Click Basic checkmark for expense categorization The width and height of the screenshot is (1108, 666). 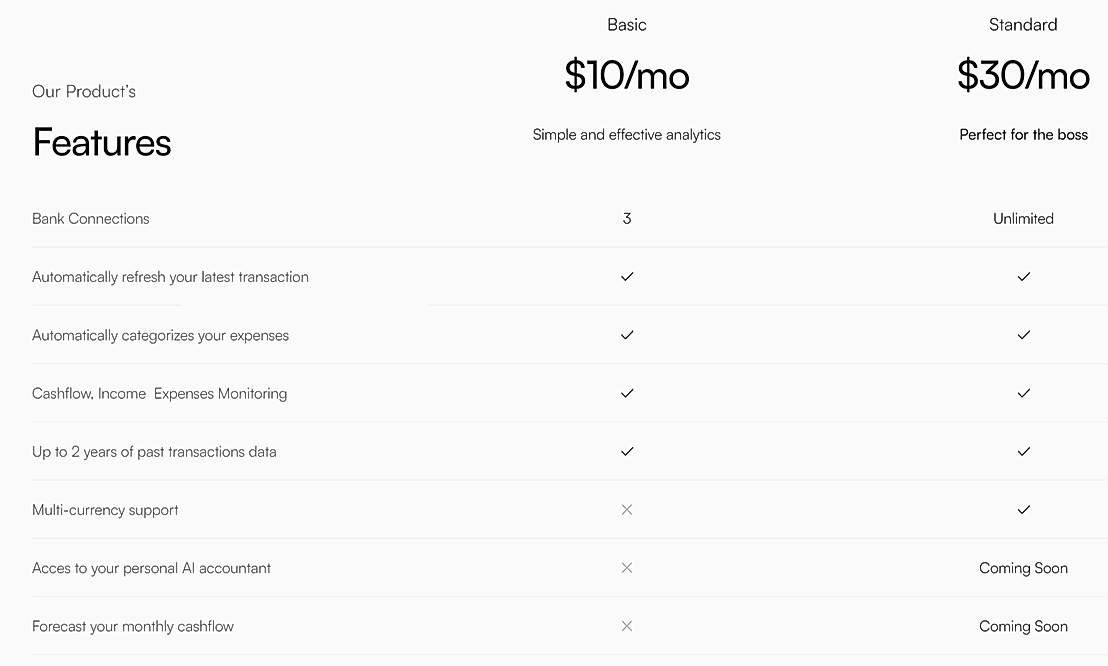click(627, 335)
